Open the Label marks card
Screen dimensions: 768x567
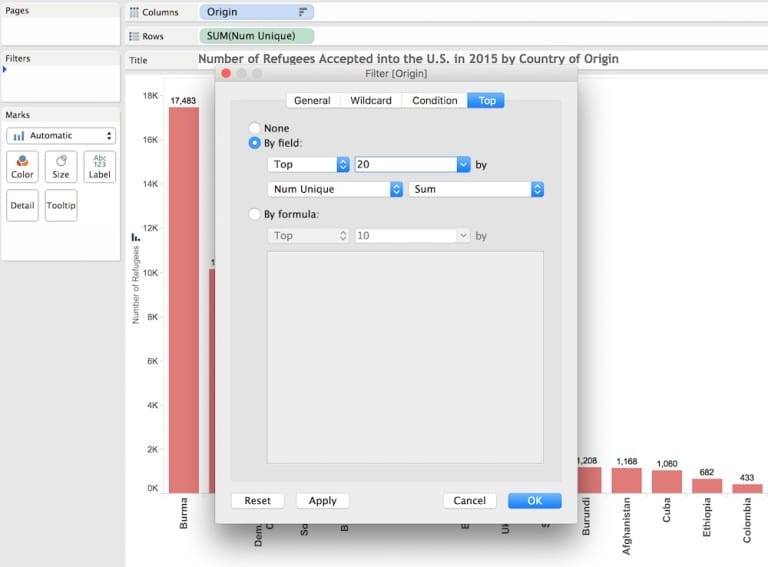[99, 166]
